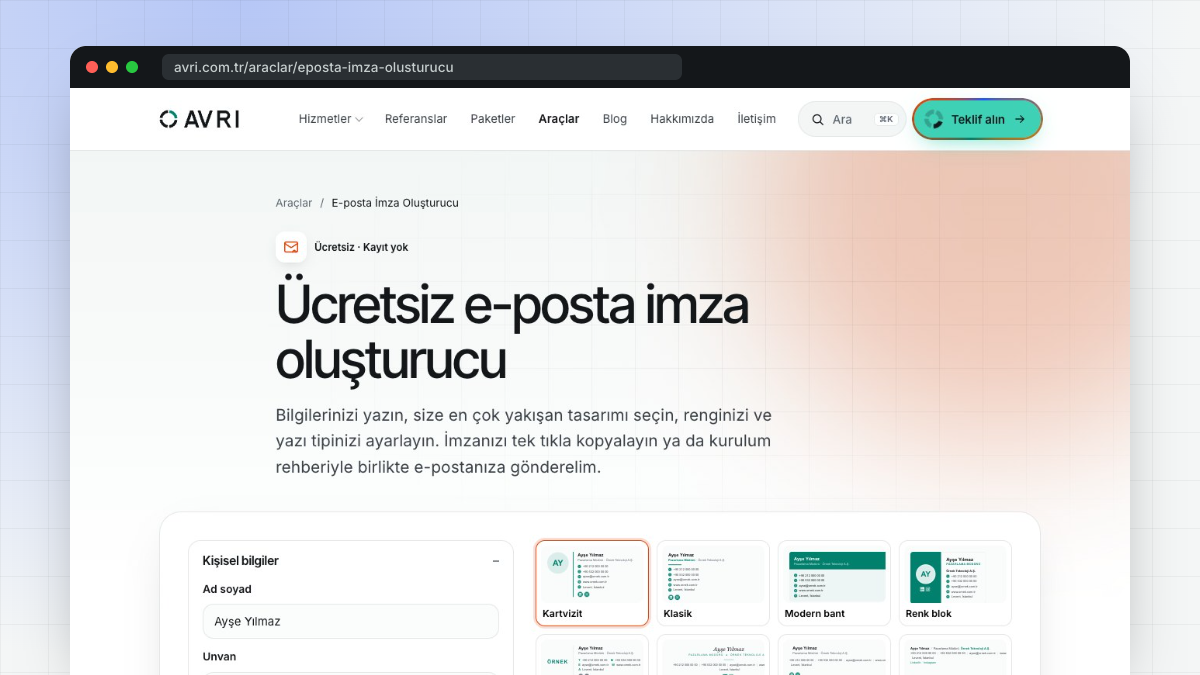Choose the Renk blok template
This screenshot has width=1200, height=675.
click(955, 583)
